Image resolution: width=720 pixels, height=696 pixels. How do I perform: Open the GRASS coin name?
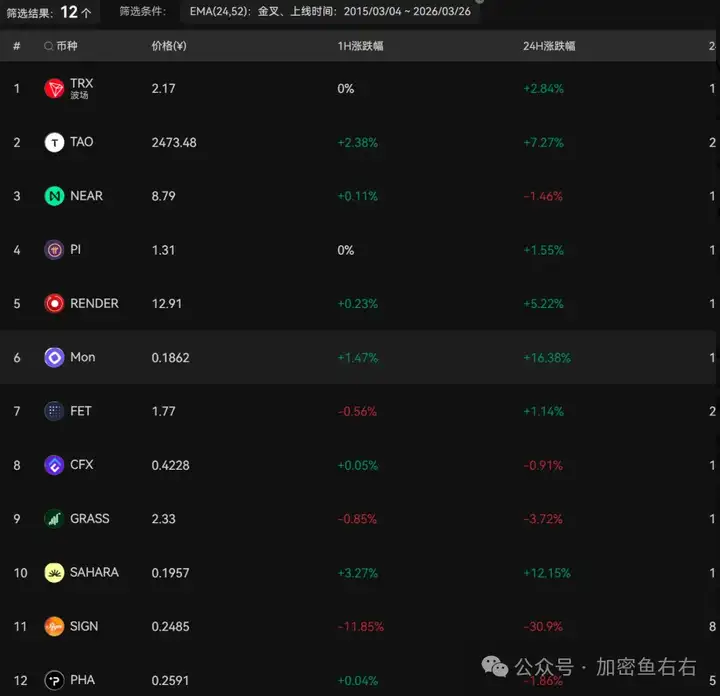click(x=90, y=519)
